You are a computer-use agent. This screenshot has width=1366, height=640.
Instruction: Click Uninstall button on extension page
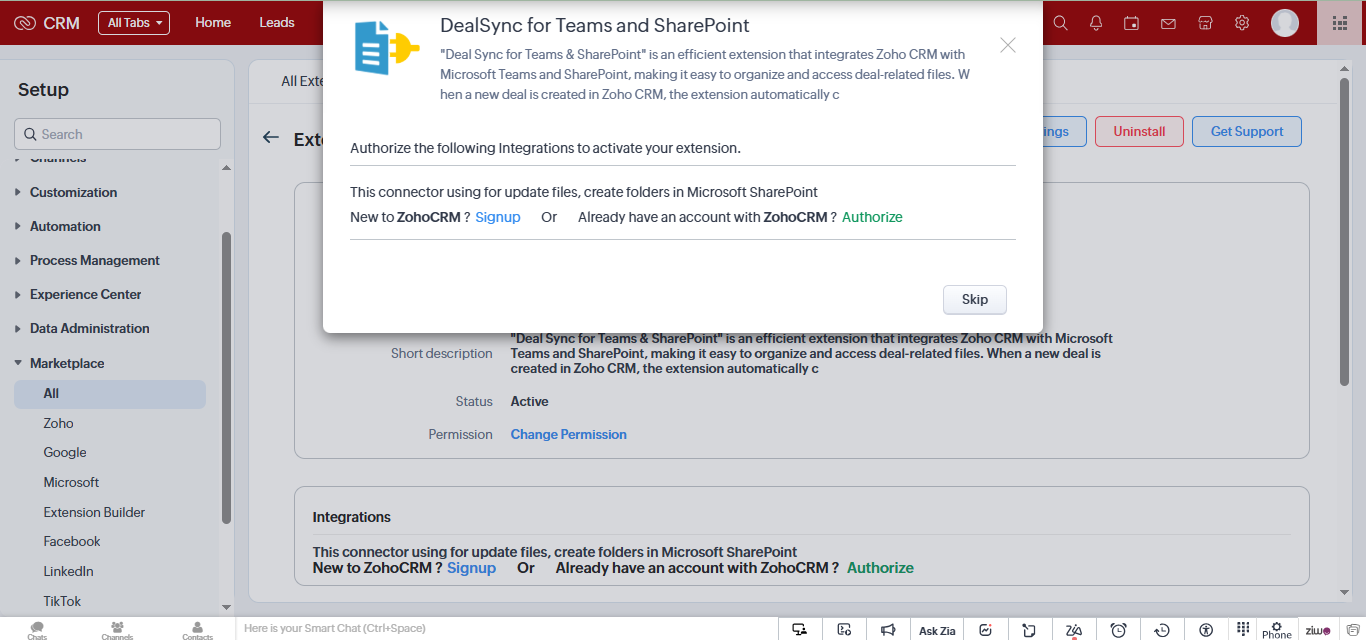click(x=1139, y=131)
